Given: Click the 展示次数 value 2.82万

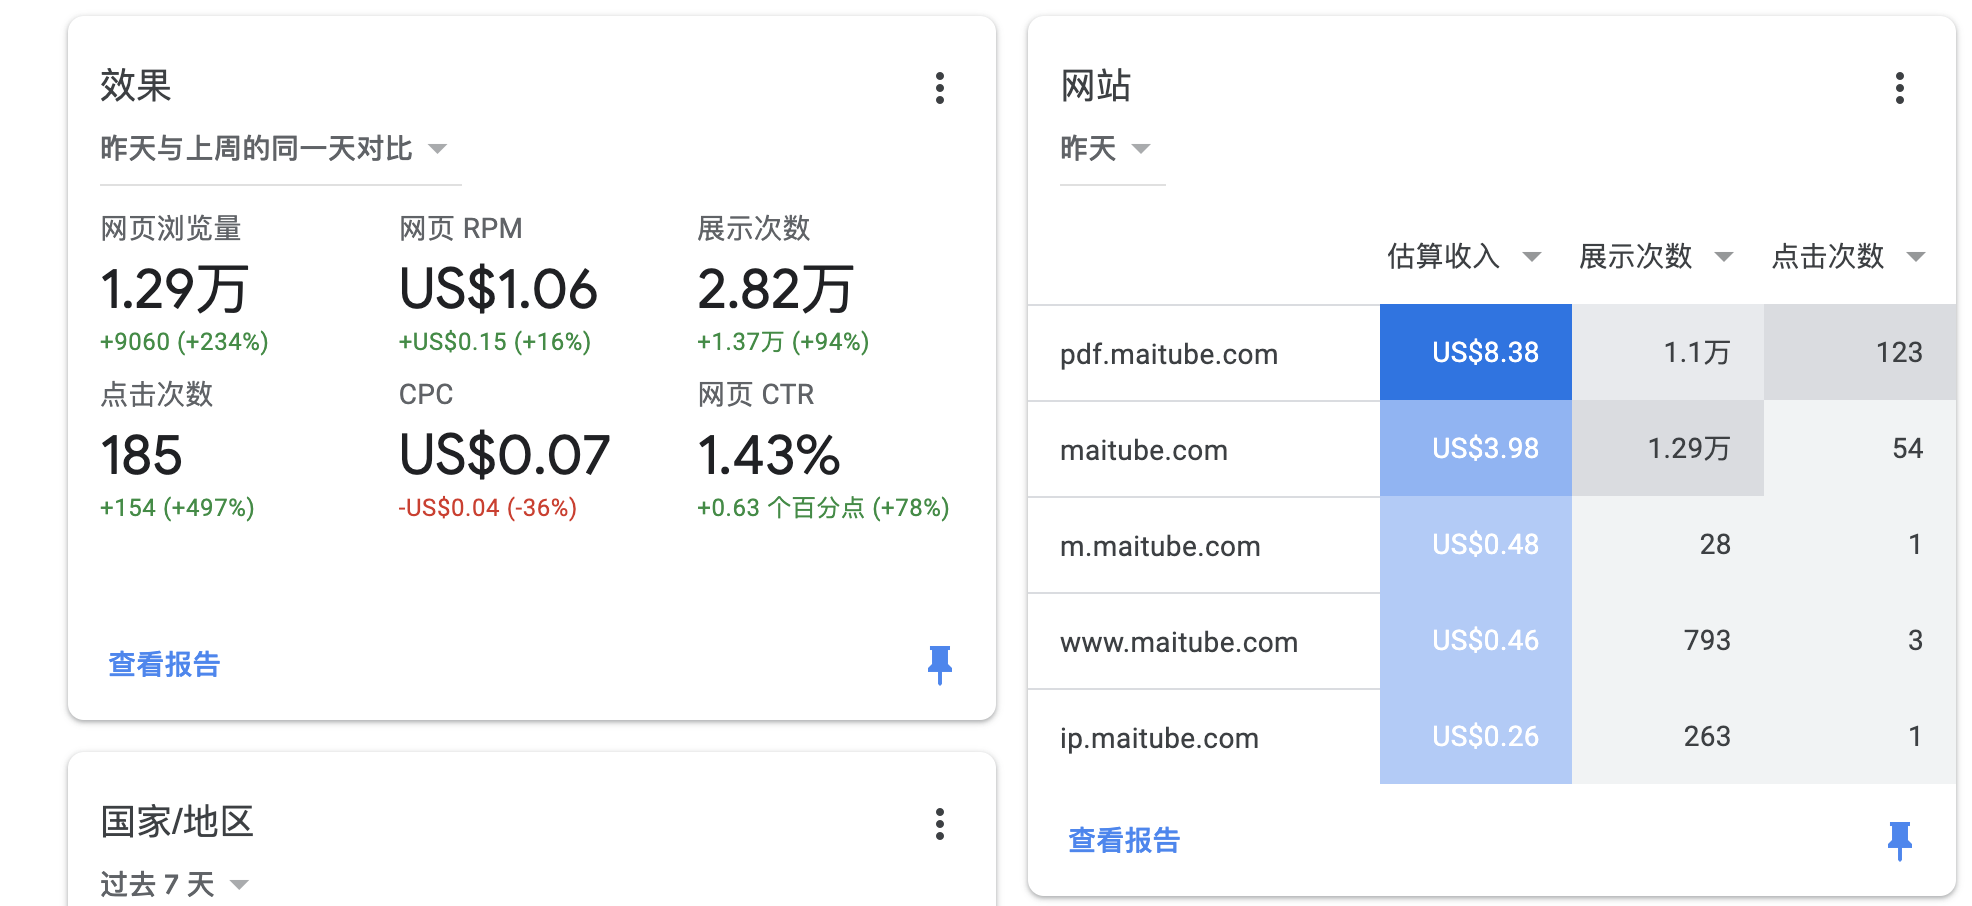Looking at the screenshot, I should coord(776,290).
